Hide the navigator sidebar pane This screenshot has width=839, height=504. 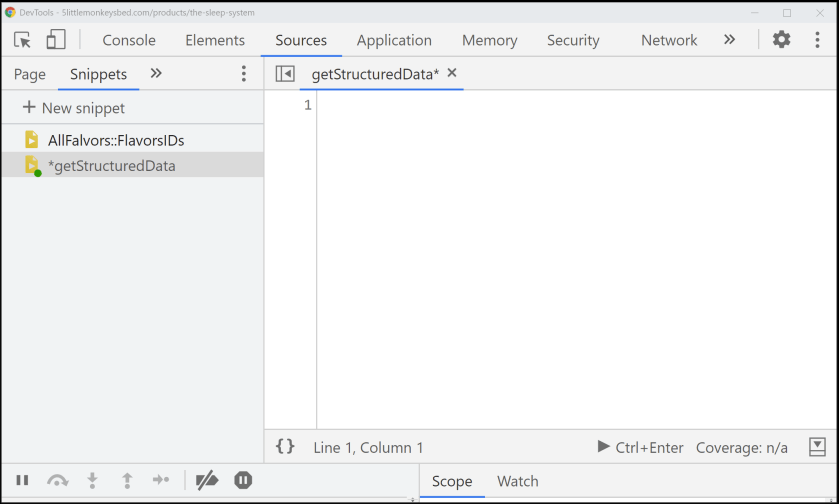pos(285,74)
